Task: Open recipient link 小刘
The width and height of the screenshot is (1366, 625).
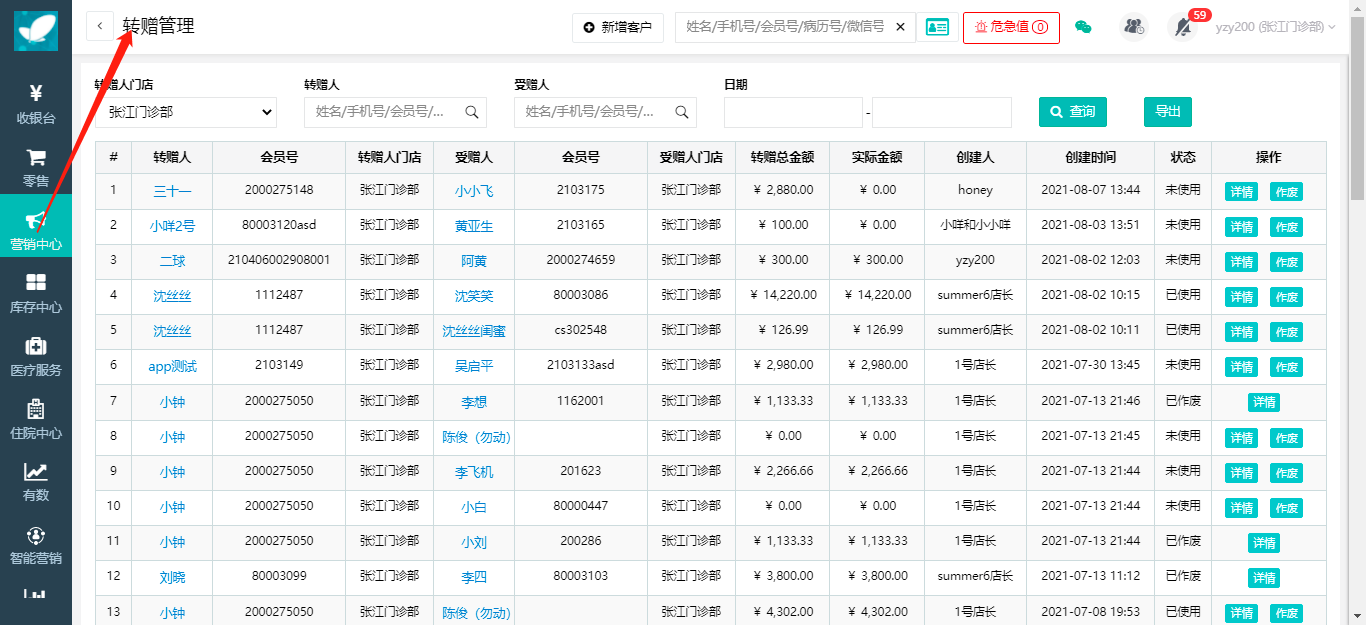Action: point(474,542)
